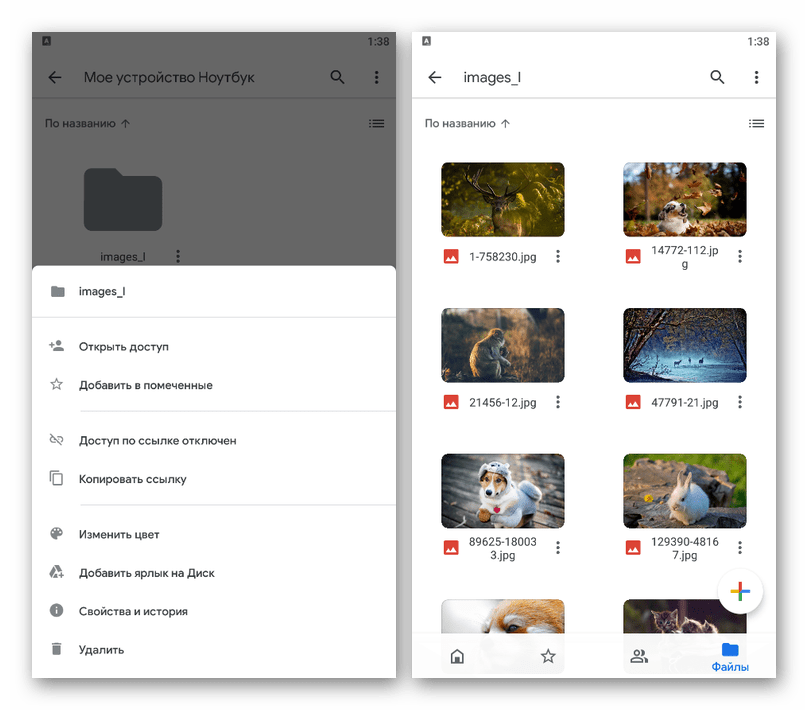Viewport: 808px width, 710px height.
Task: Select Изменить цвет palette option
Action: [x=119, y=535]
